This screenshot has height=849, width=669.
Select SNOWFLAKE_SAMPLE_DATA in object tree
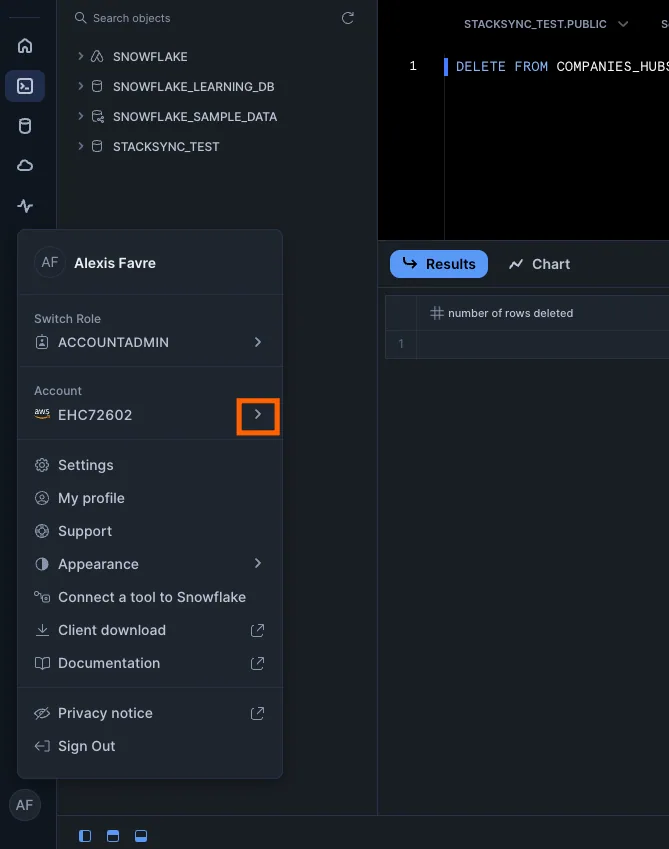click(195, 116)
